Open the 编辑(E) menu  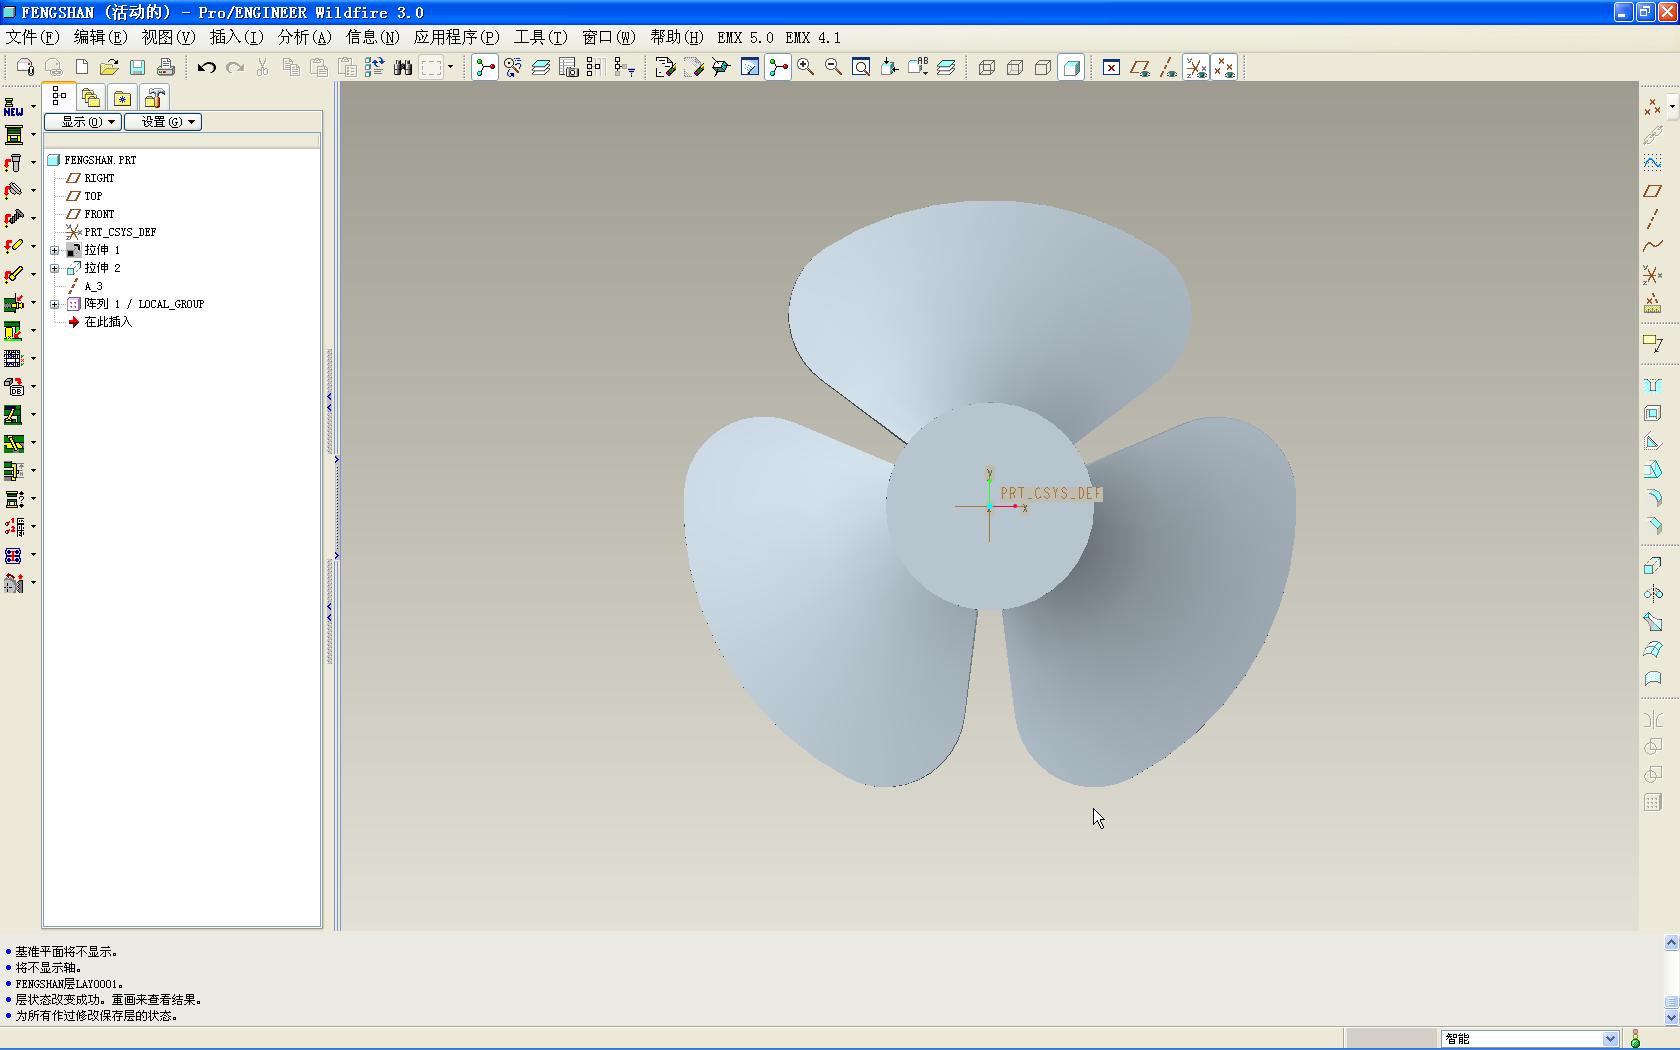(100, 37)
